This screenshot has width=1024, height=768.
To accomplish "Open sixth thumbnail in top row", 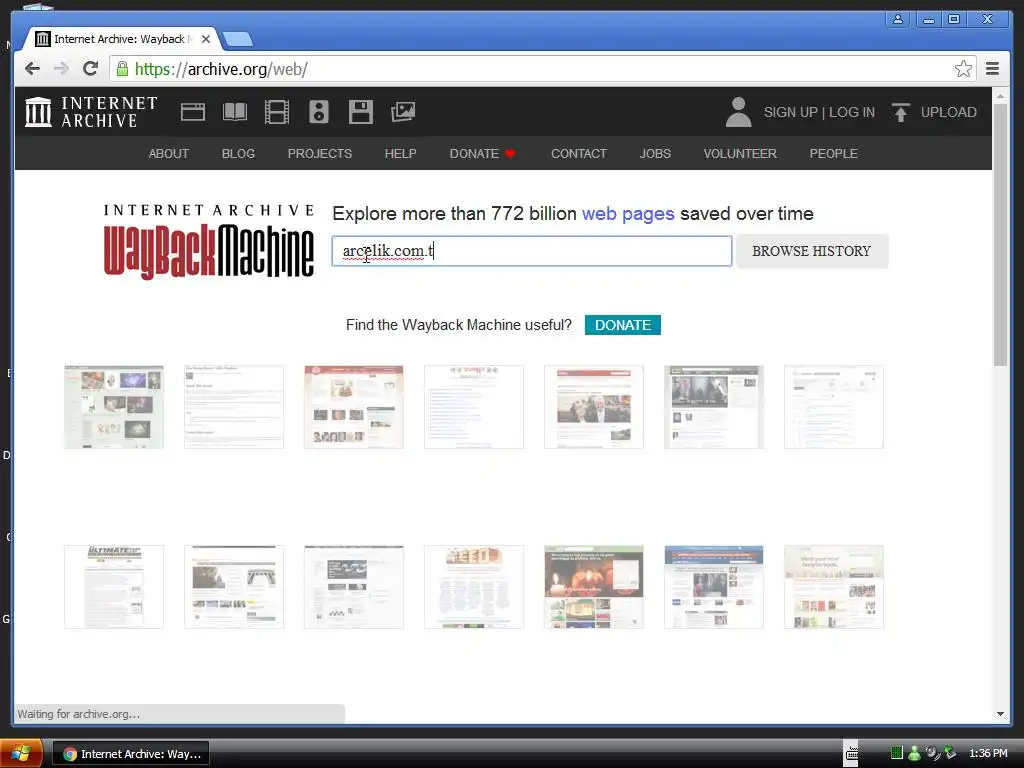I will click(714, 407).
